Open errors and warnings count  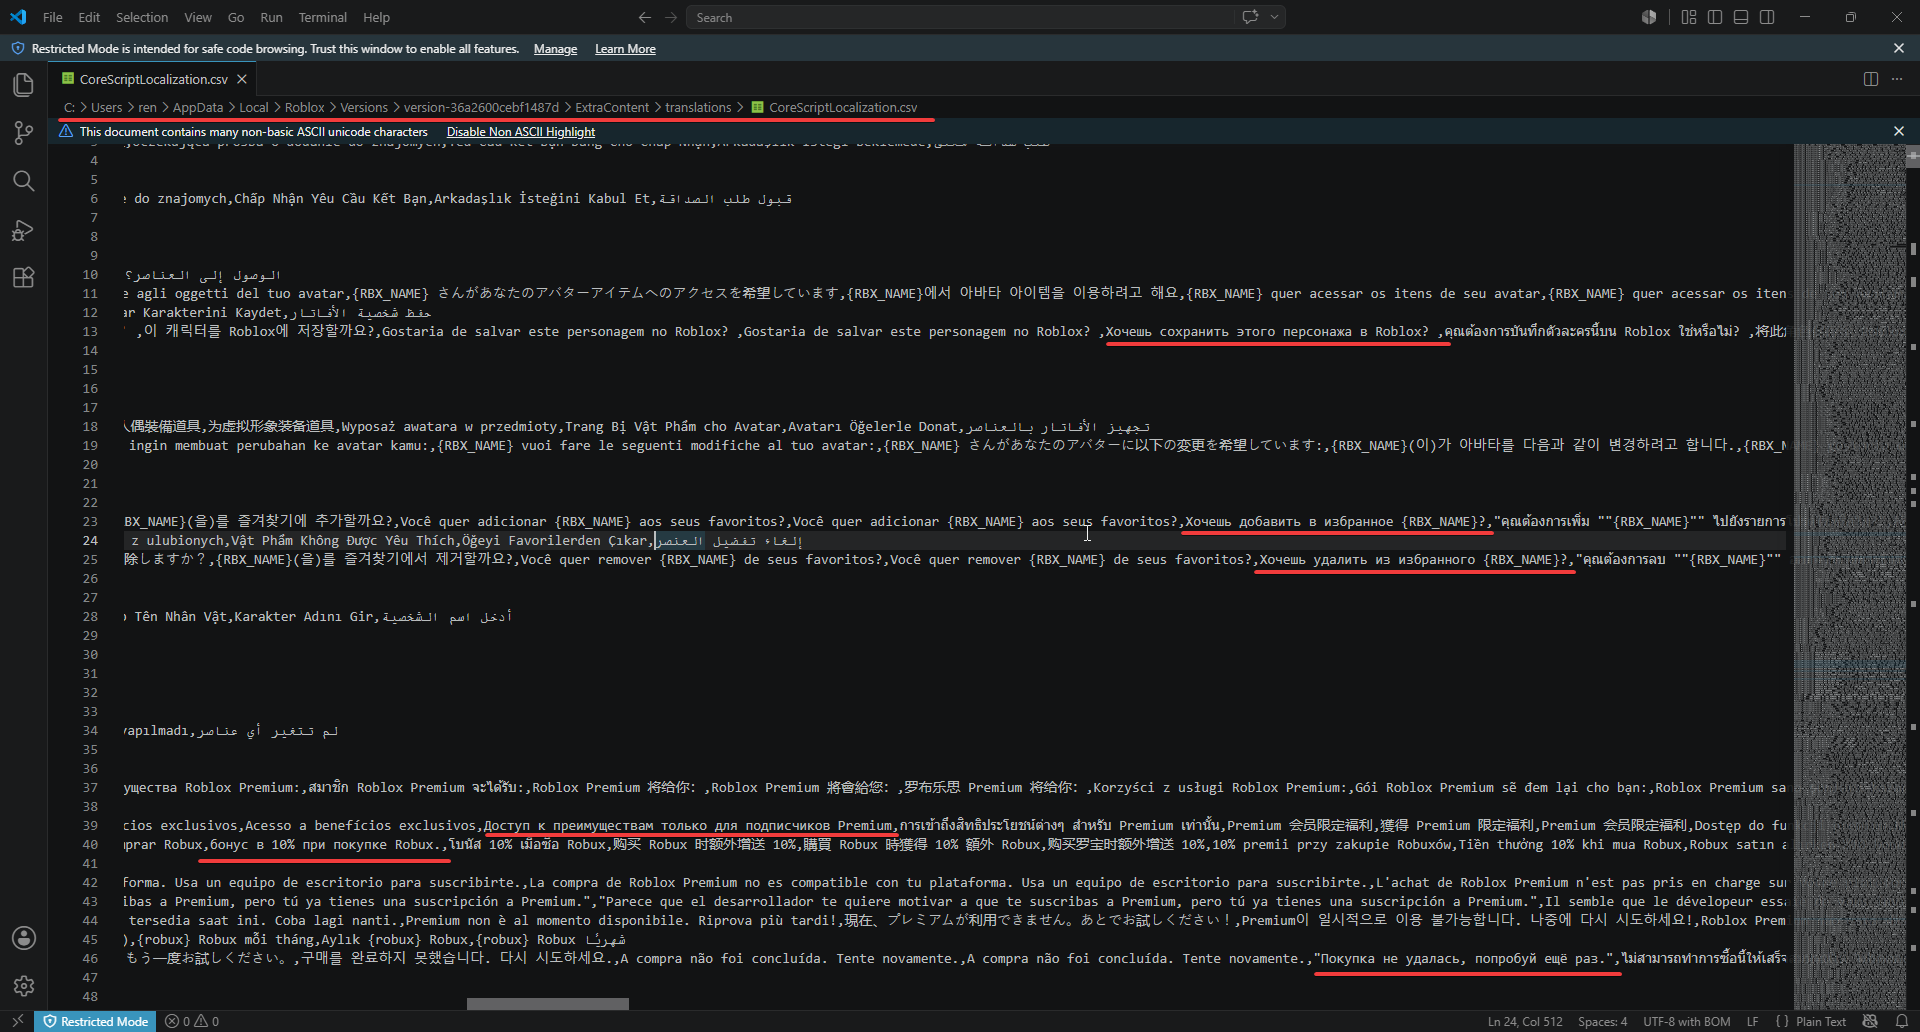[192, 1021]
